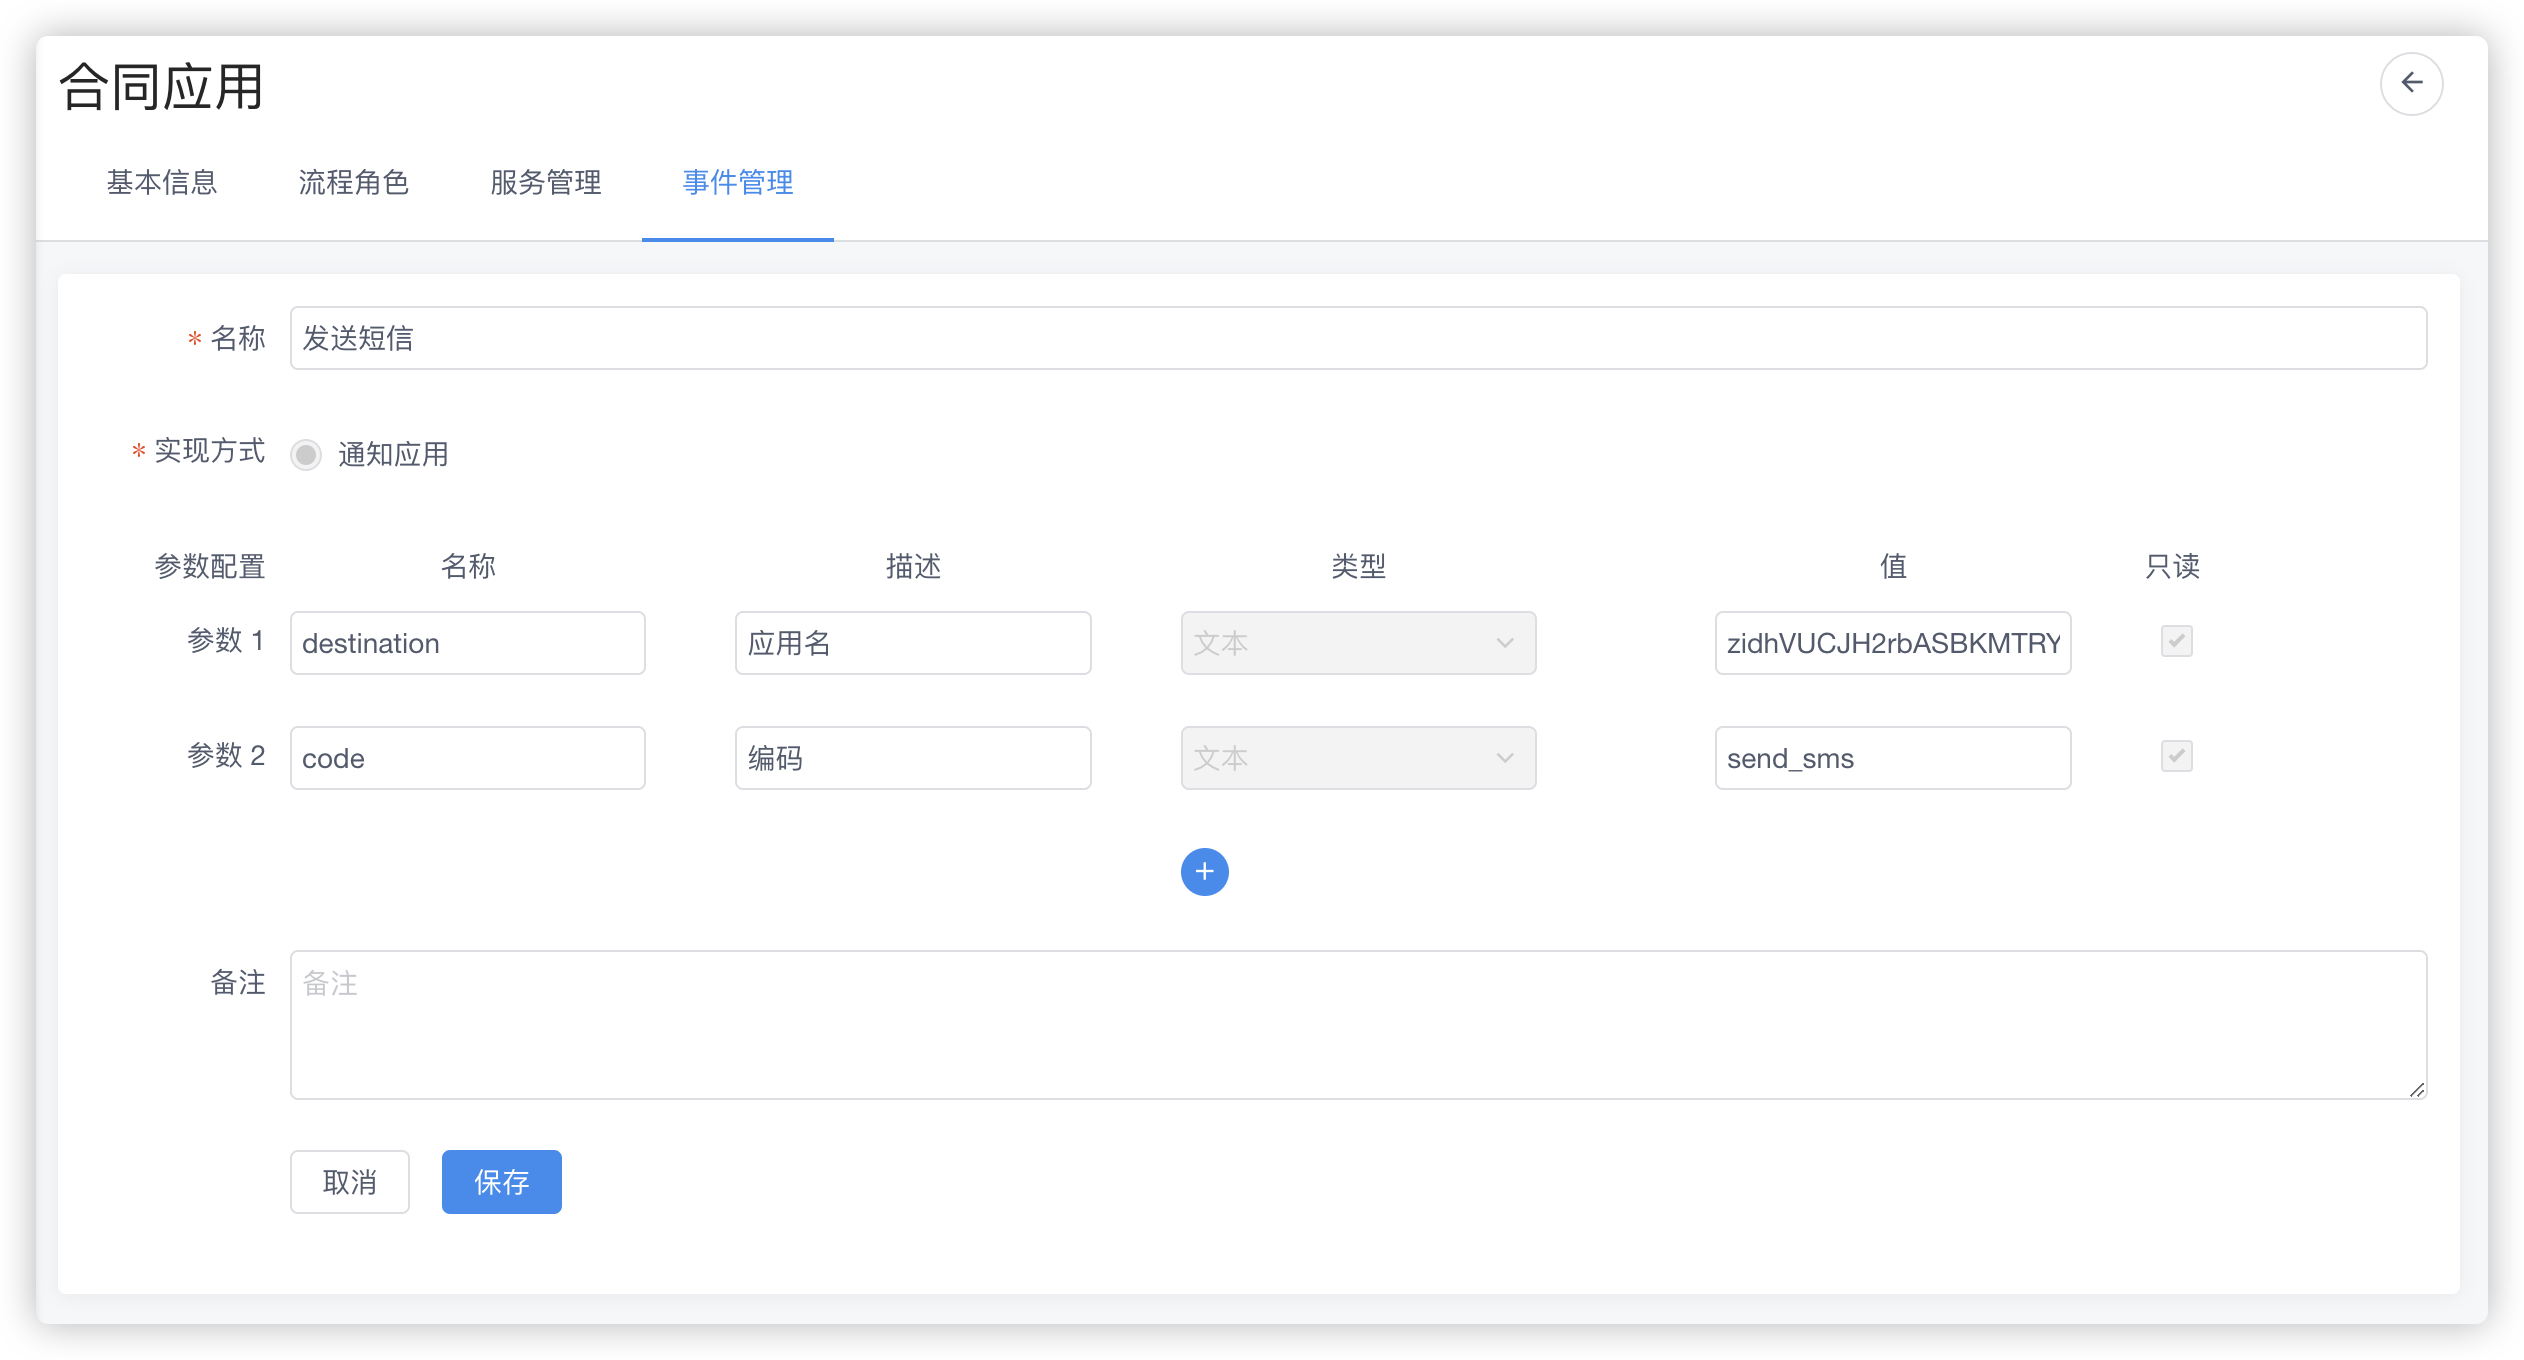Click the back arrow icon
Image resolution: width=2524 pixels, height=1360 pixels.
(x=2411, y=83)
